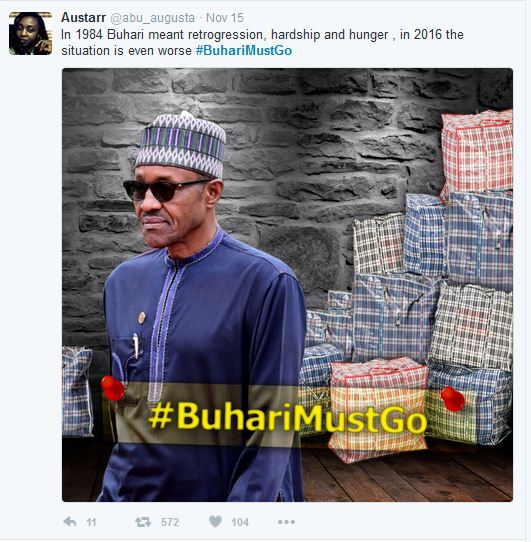Click the red checkered bag on top
The image size is (531, 542).
[477, 152]
